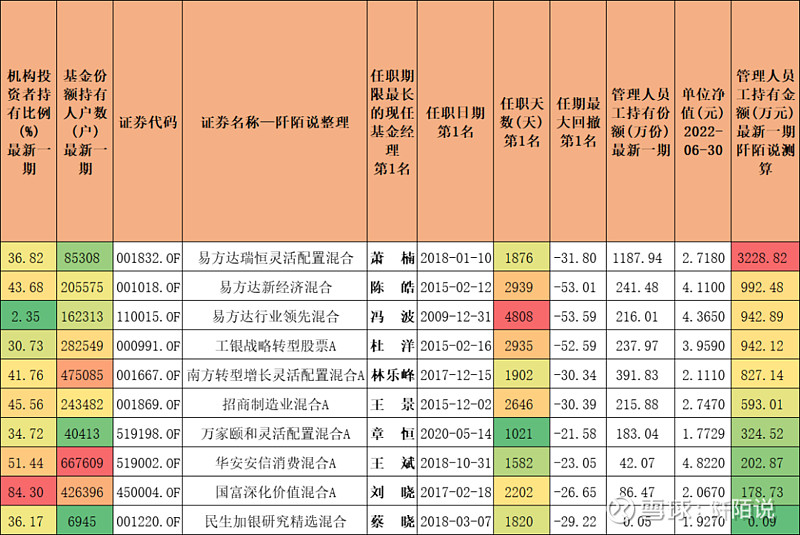Select the red cell 3228.82
Screen dimensions: 800x535
pyautogui.click(x=765, y=258)
